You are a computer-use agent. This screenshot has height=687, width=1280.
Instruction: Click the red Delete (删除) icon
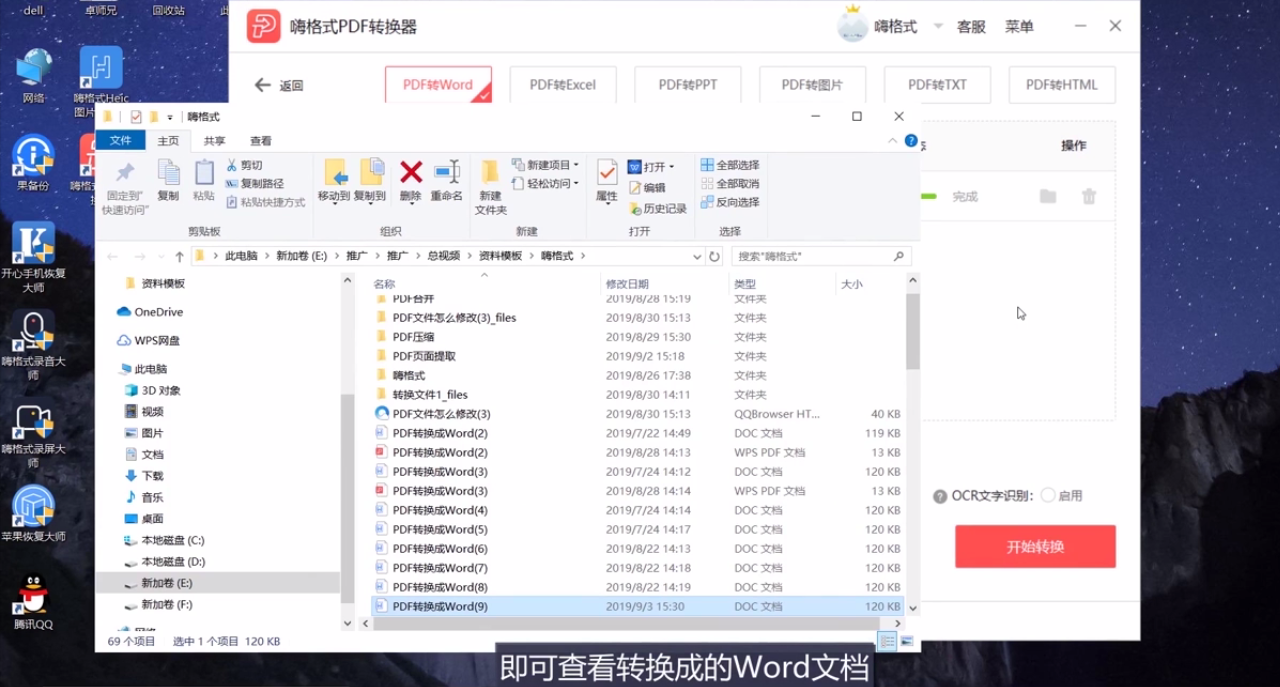[410, 172]
